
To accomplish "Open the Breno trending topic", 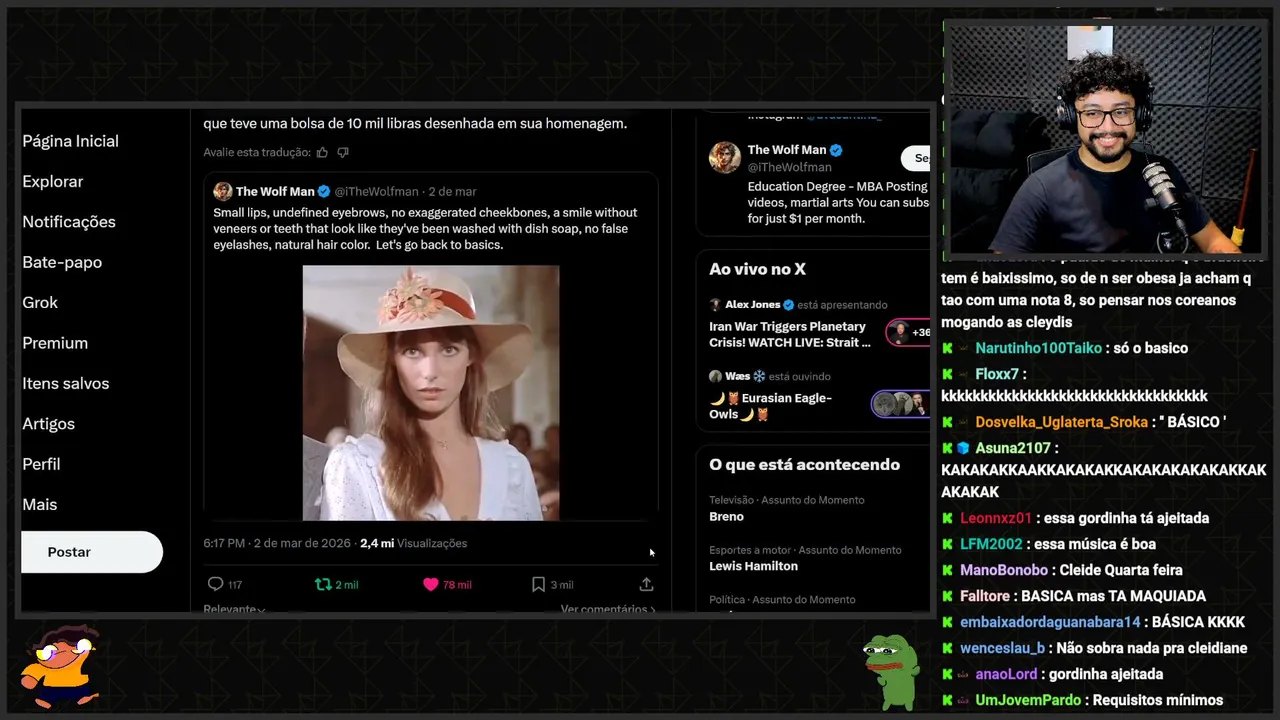I will click(x=726, y=517).
